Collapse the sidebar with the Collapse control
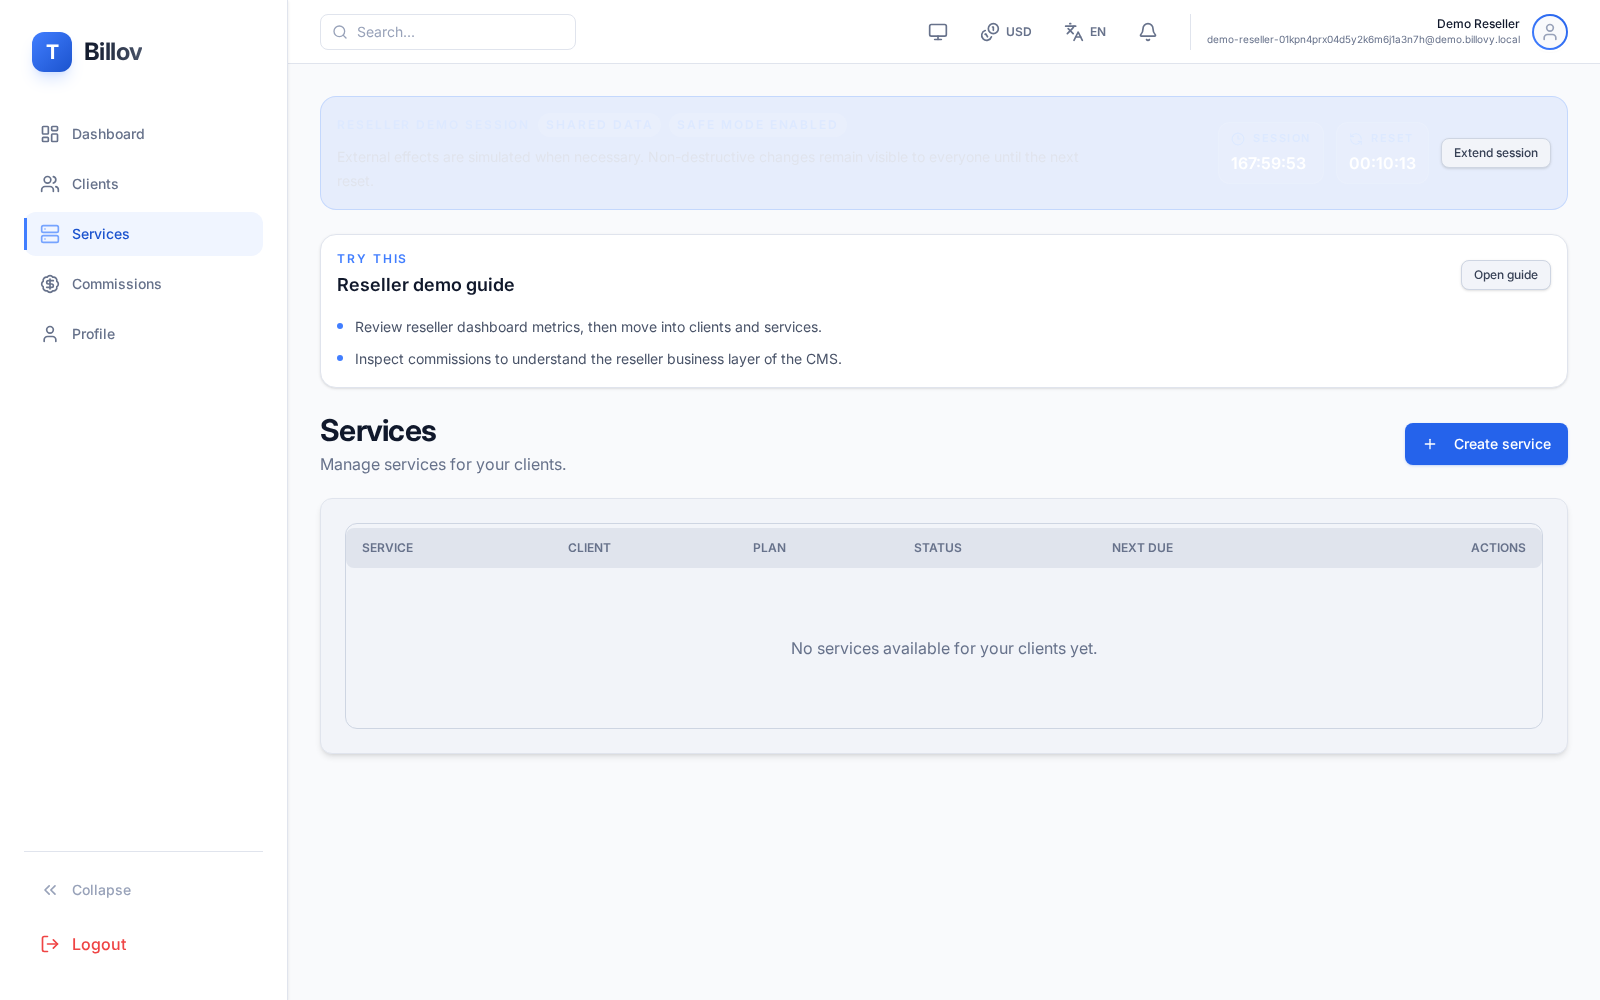 point(86,890)
